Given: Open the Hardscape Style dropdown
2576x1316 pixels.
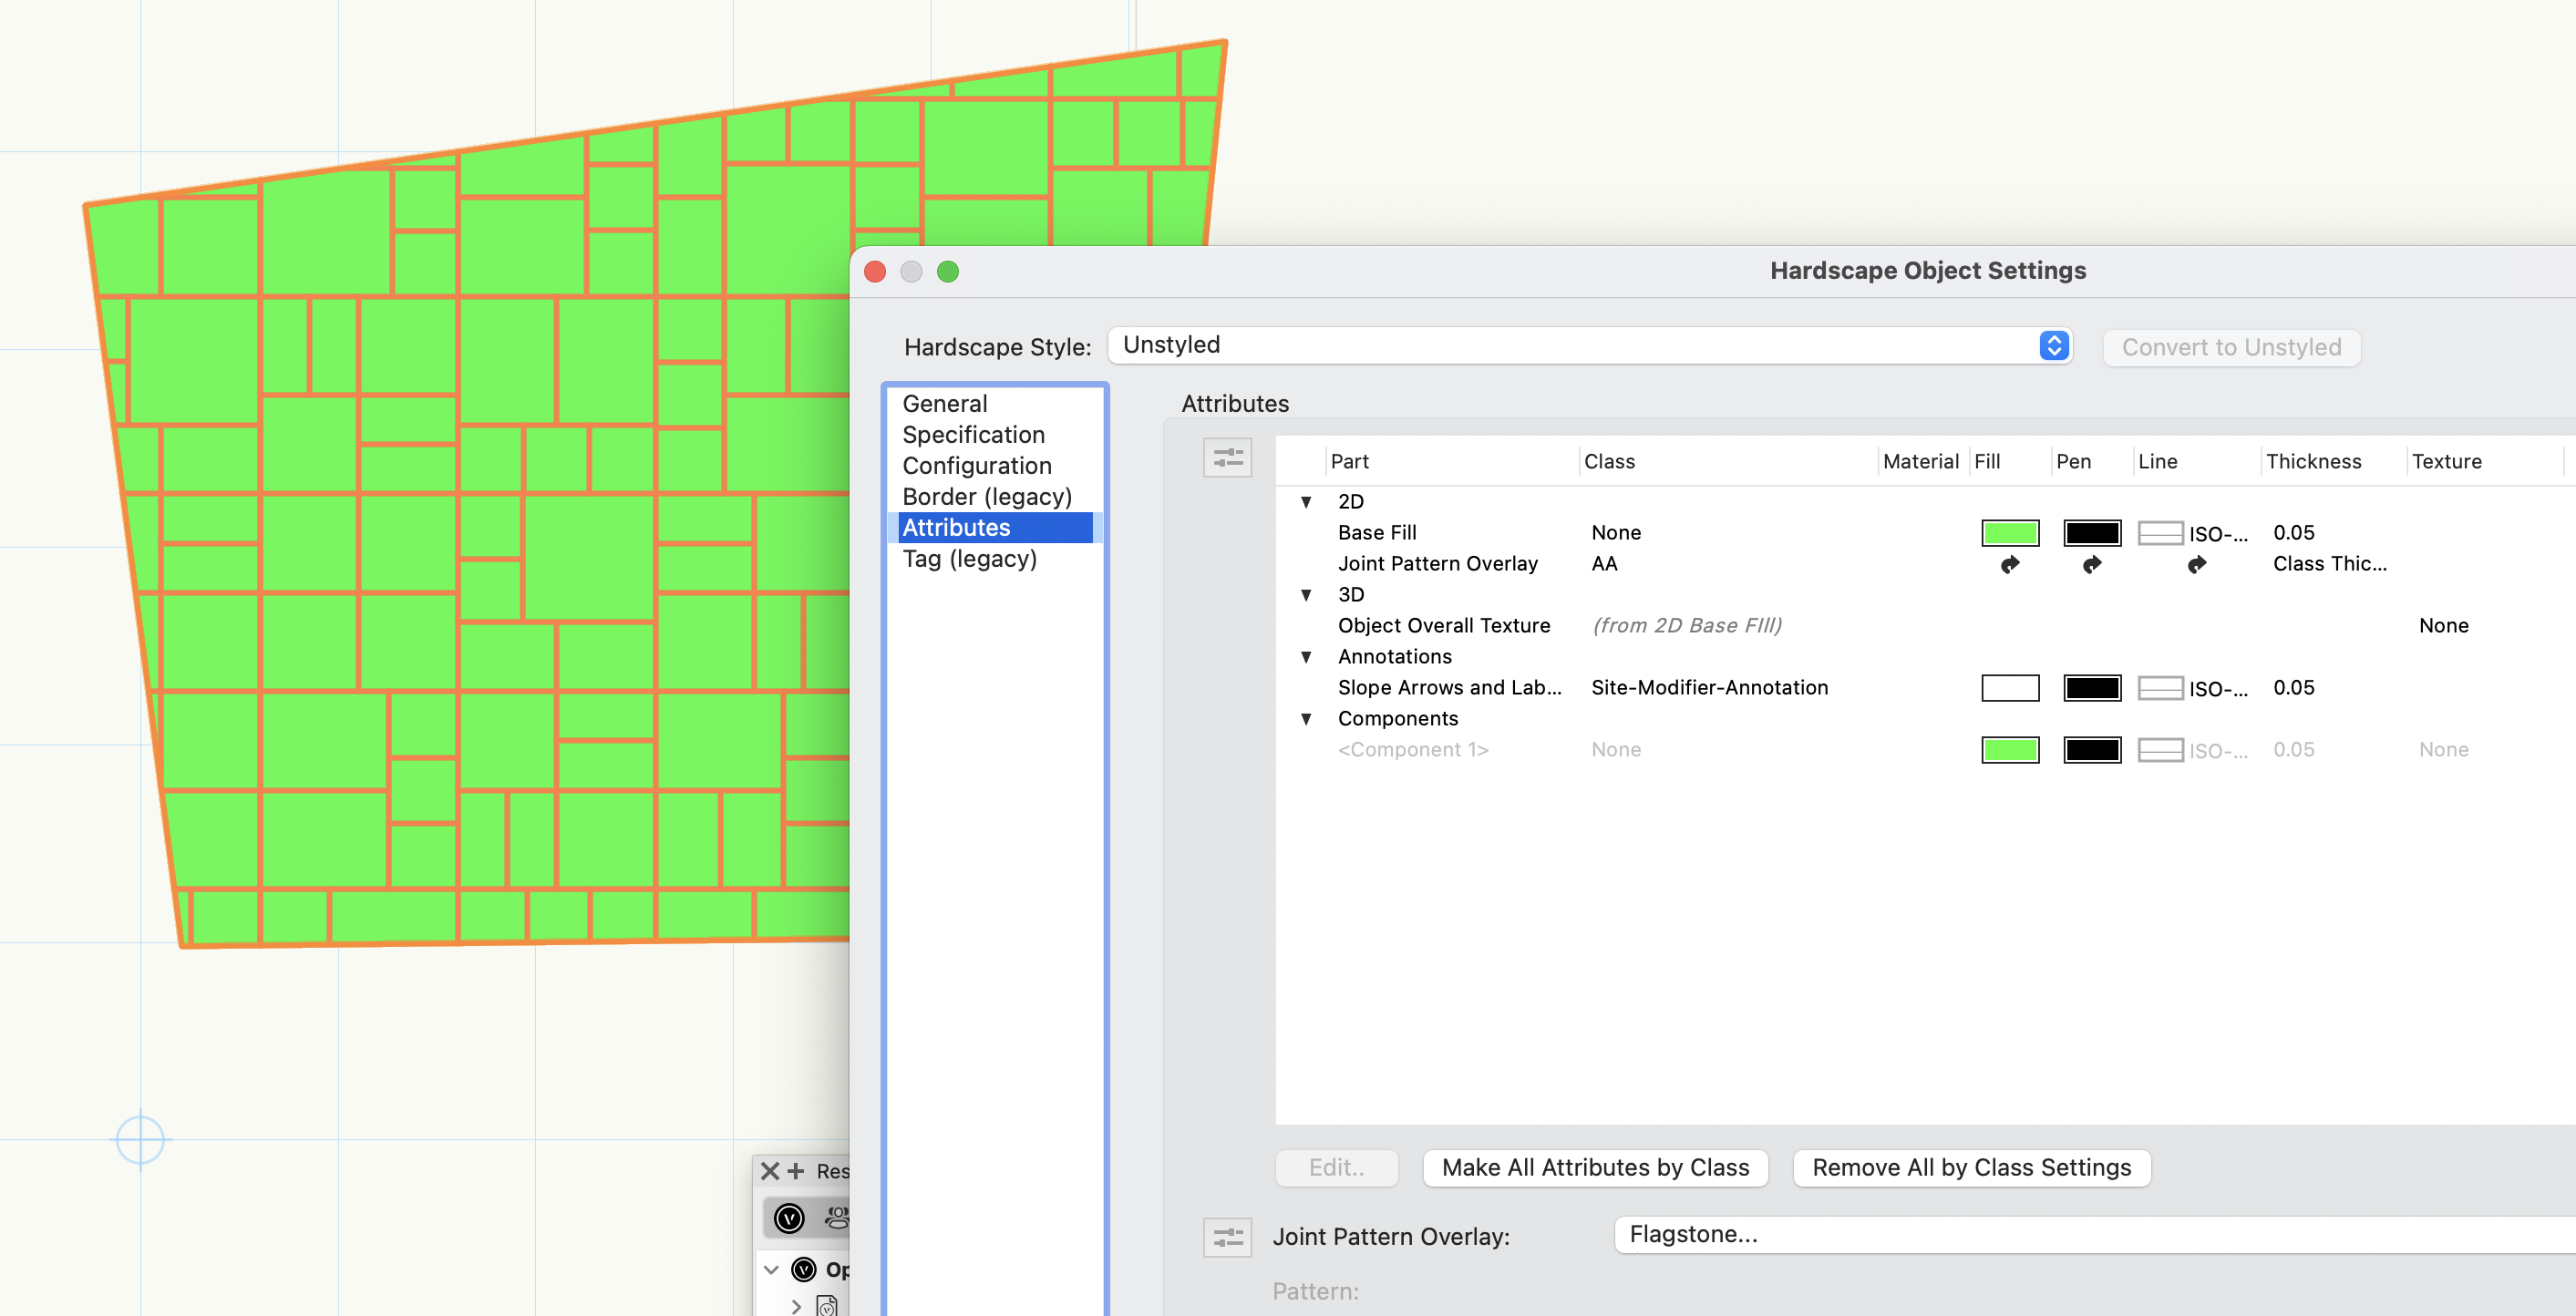Looking at the screenshot, I should click(1590, 346).
